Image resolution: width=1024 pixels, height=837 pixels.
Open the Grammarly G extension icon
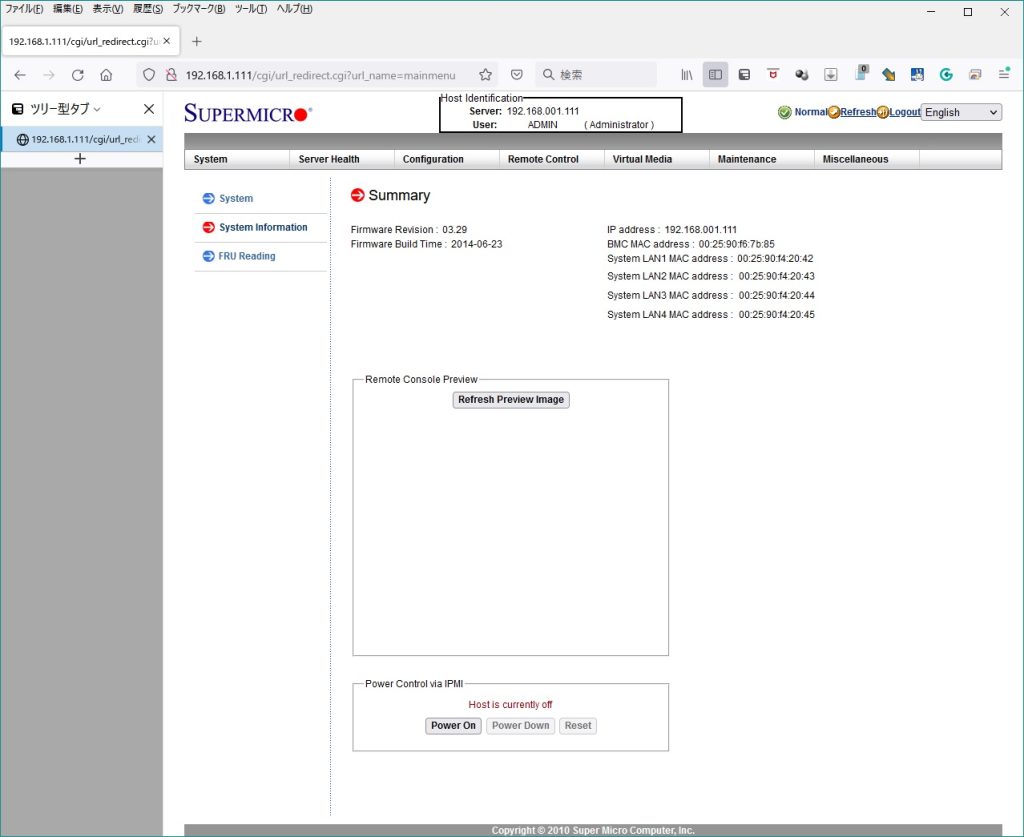pyautogui.click(x=946, y=75)
